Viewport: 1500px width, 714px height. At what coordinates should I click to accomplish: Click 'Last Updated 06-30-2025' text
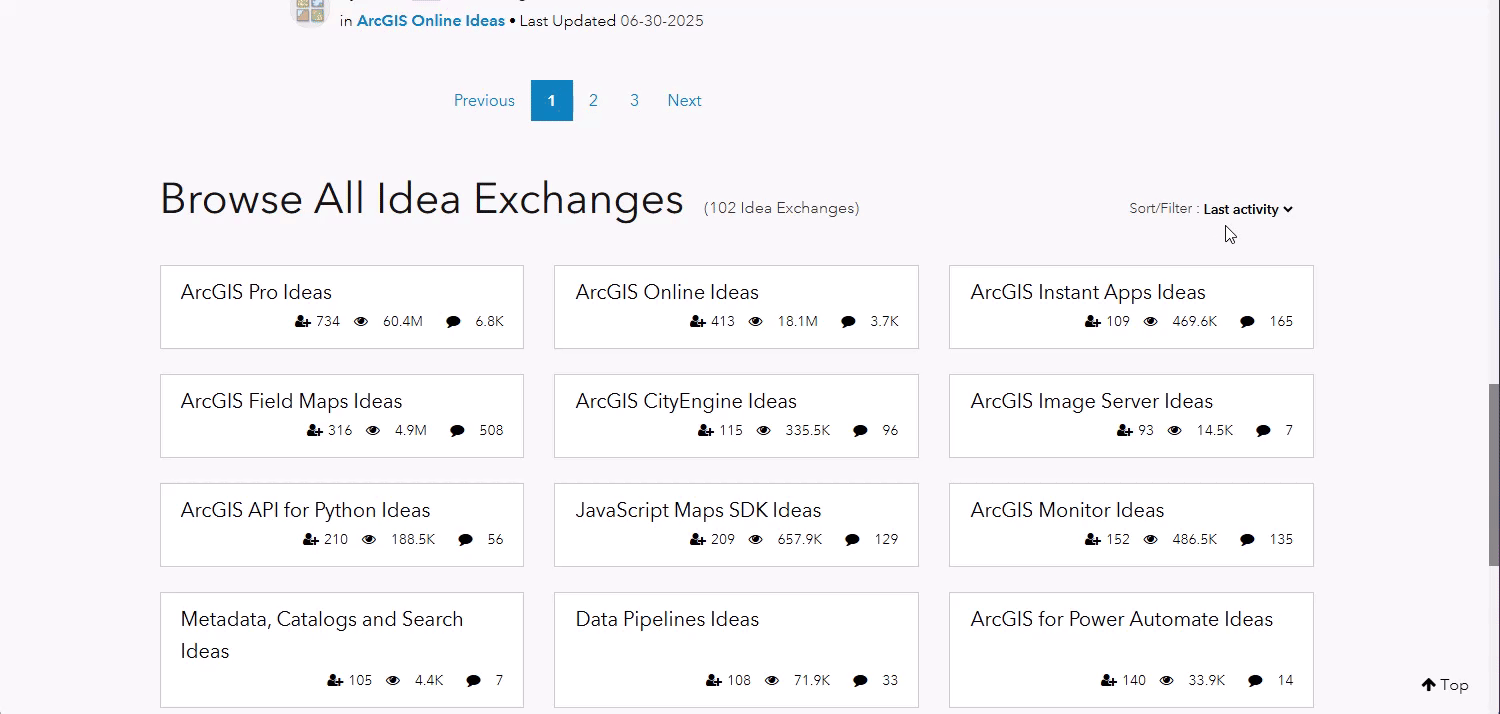point(612,20)
